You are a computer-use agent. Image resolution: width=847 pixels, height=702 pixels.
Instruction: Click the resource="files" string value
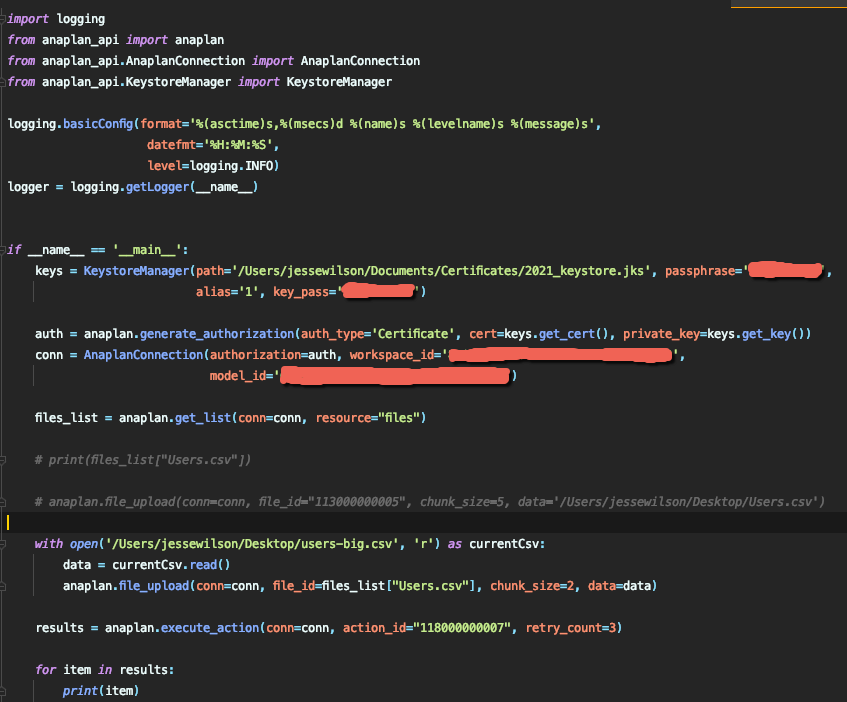click(399, 418)
